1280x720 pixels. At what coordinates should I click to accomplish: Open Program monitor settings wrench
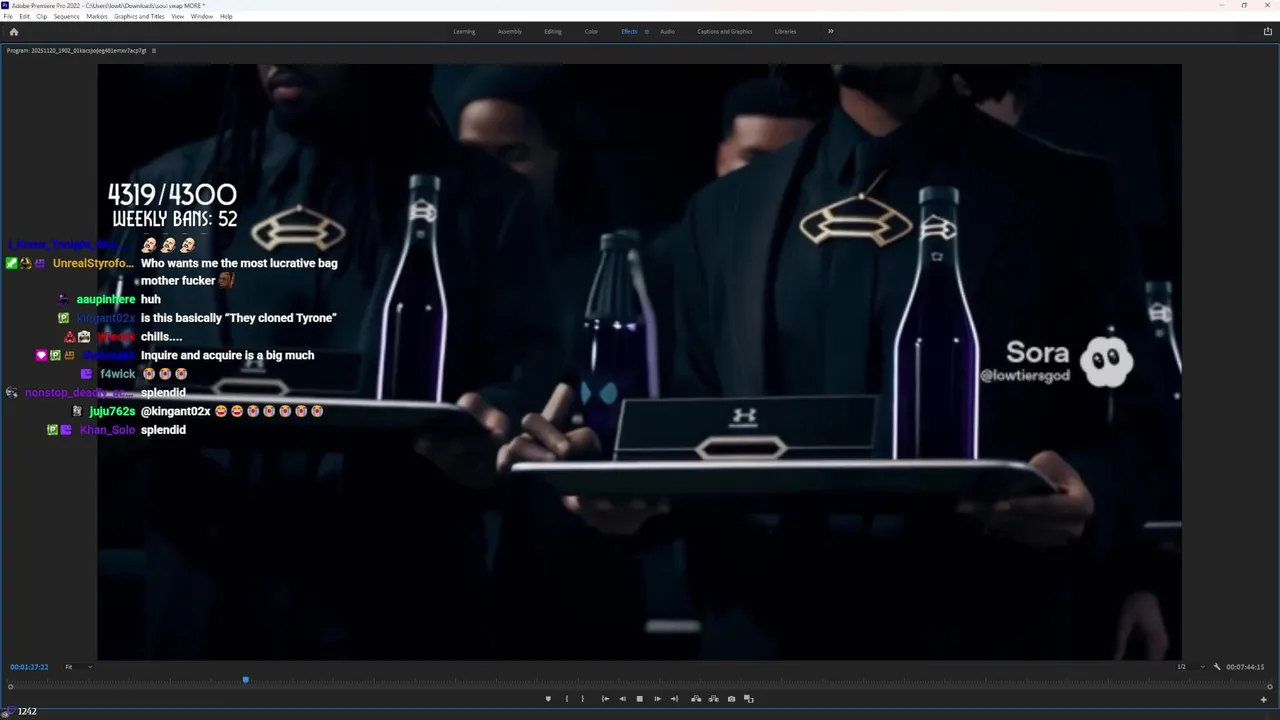click(1217, 667)
